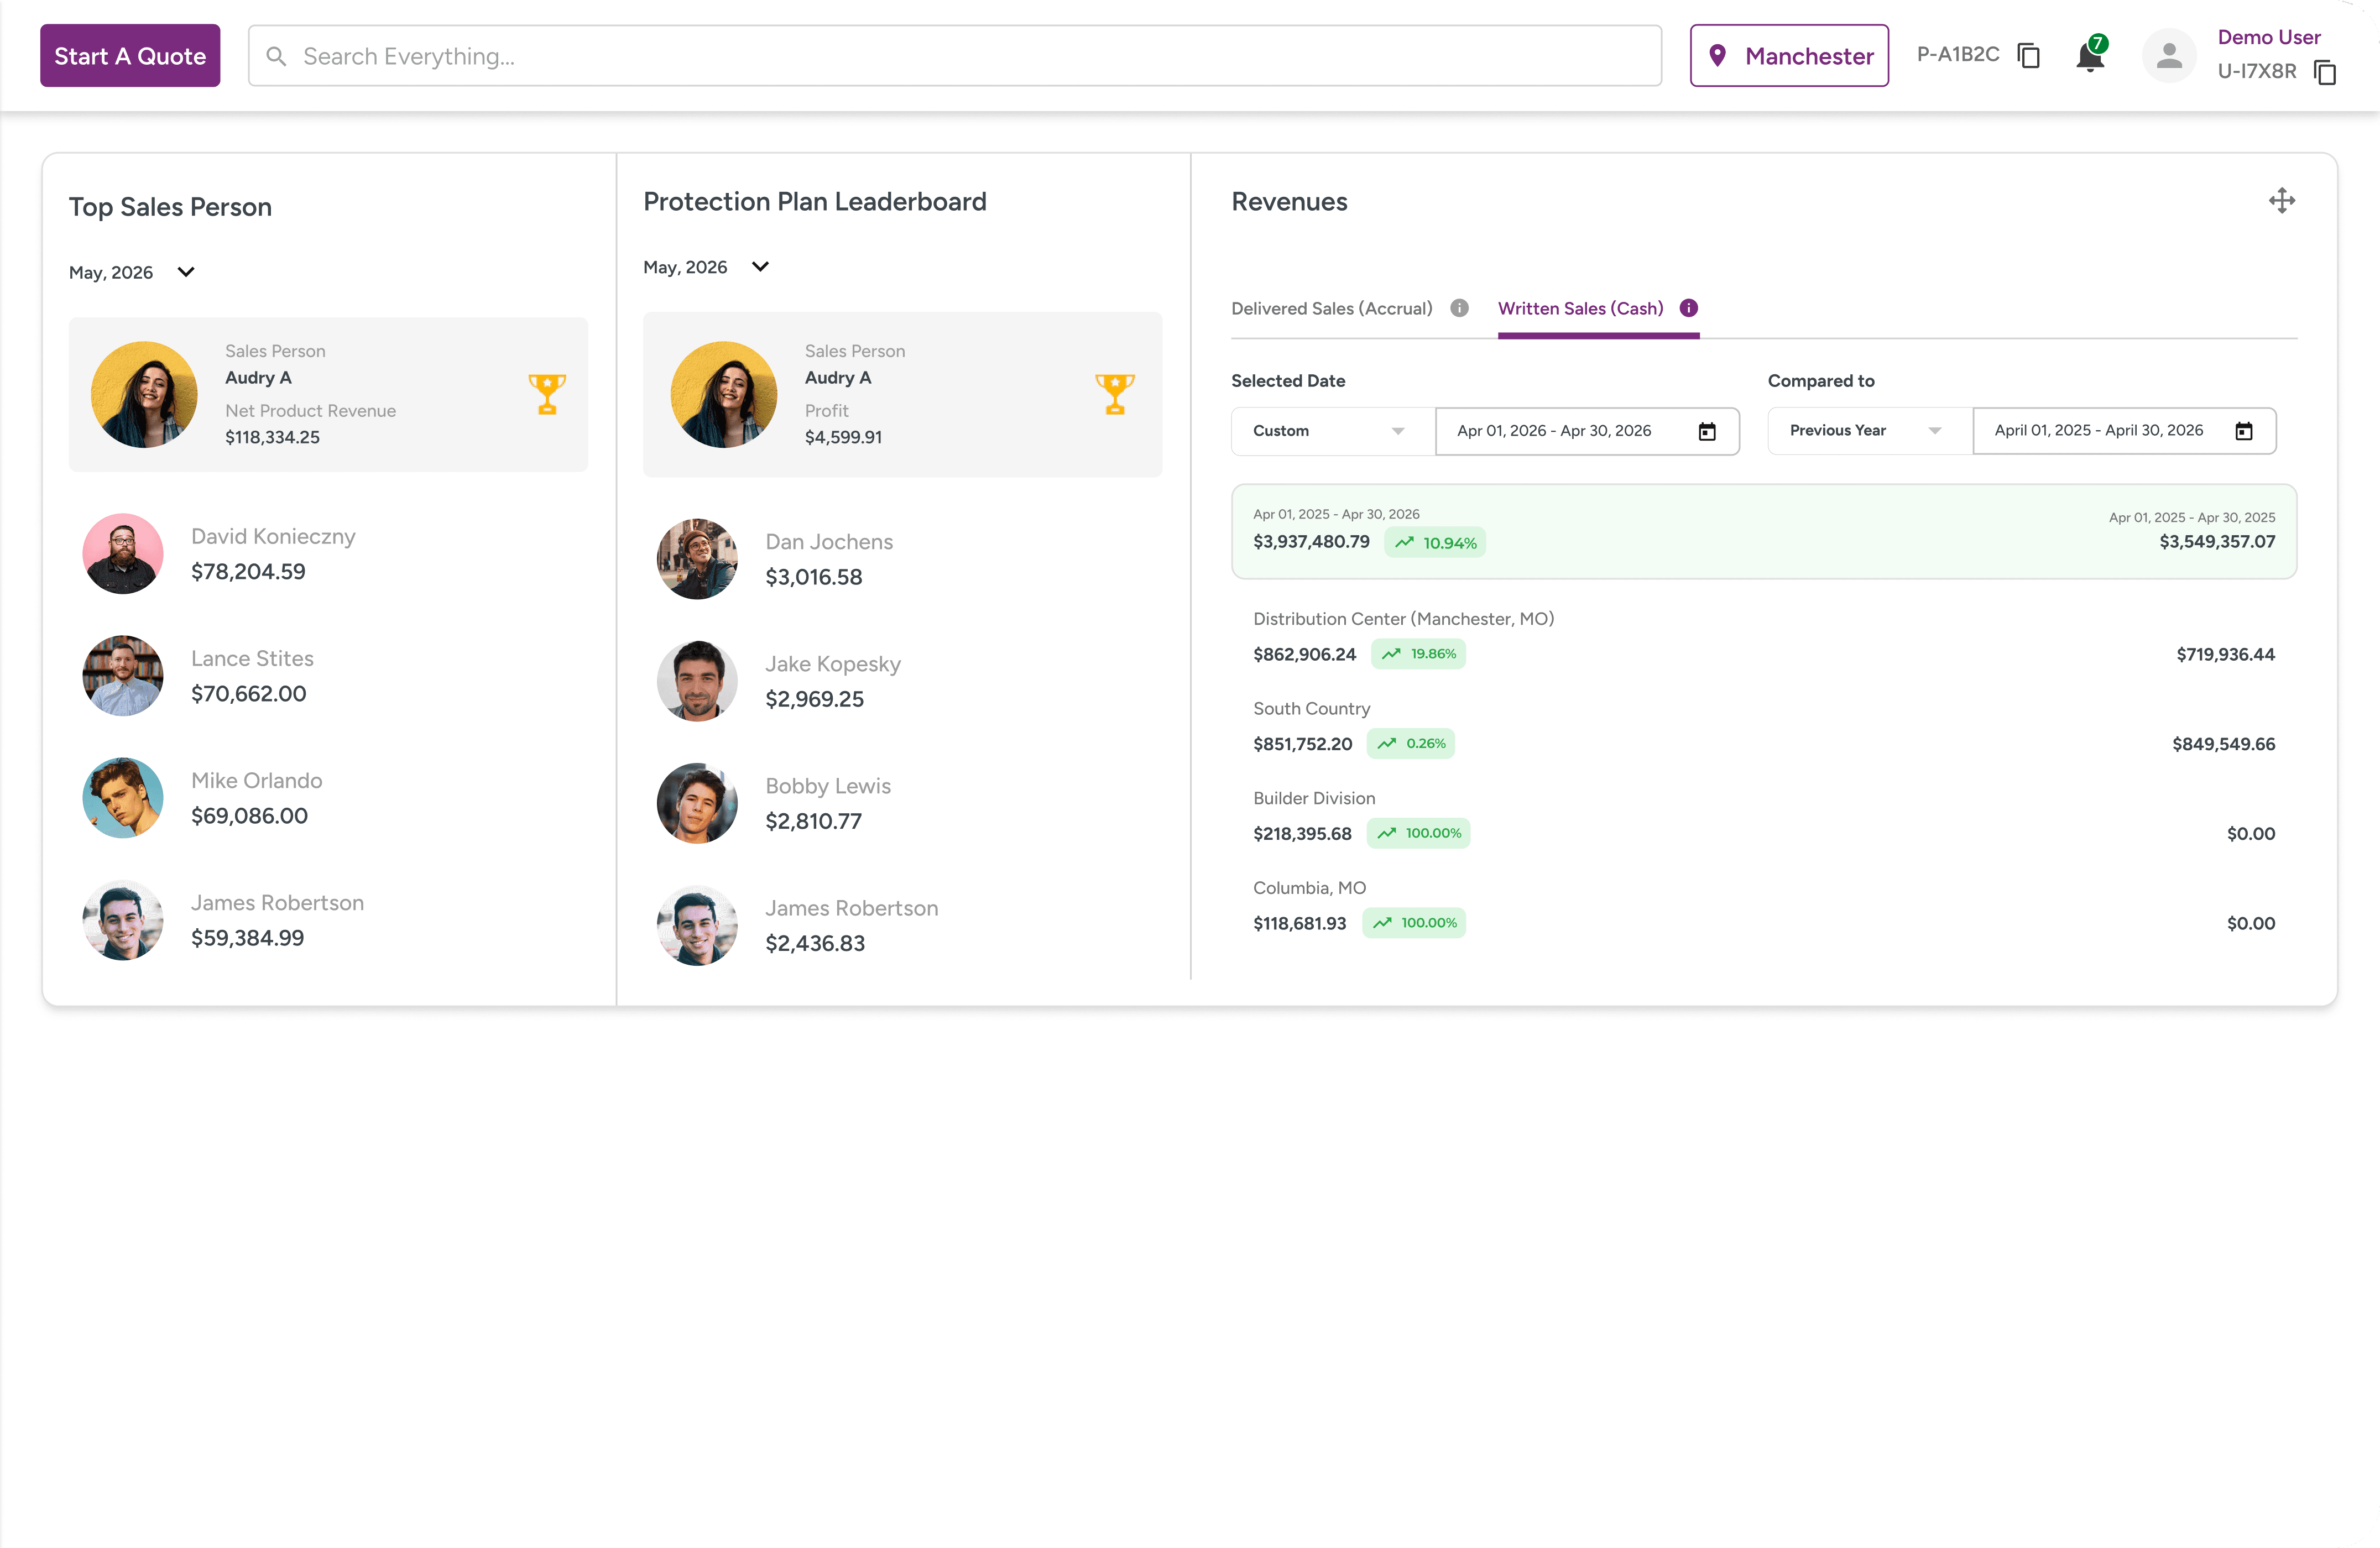
Task: Click trophy icon in Protection Plan card
Action: click(1115, 394)
